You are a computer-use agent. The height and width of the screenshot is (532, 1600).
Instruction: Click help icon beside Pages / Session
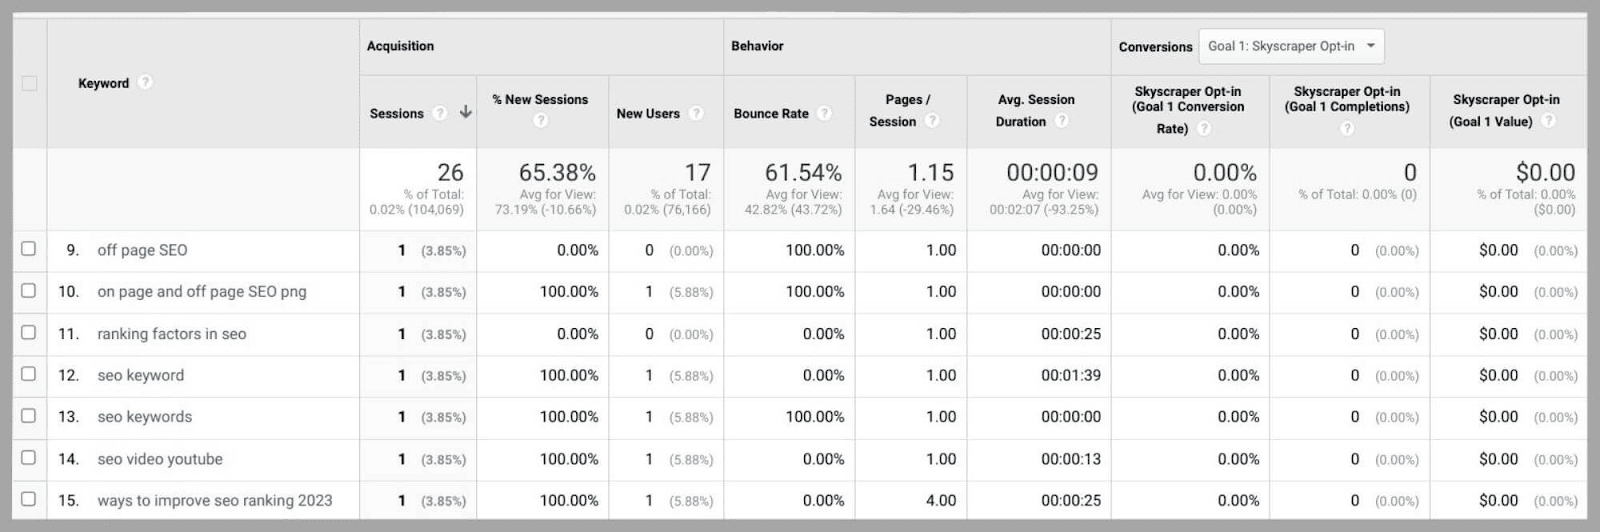pos(932,121)
